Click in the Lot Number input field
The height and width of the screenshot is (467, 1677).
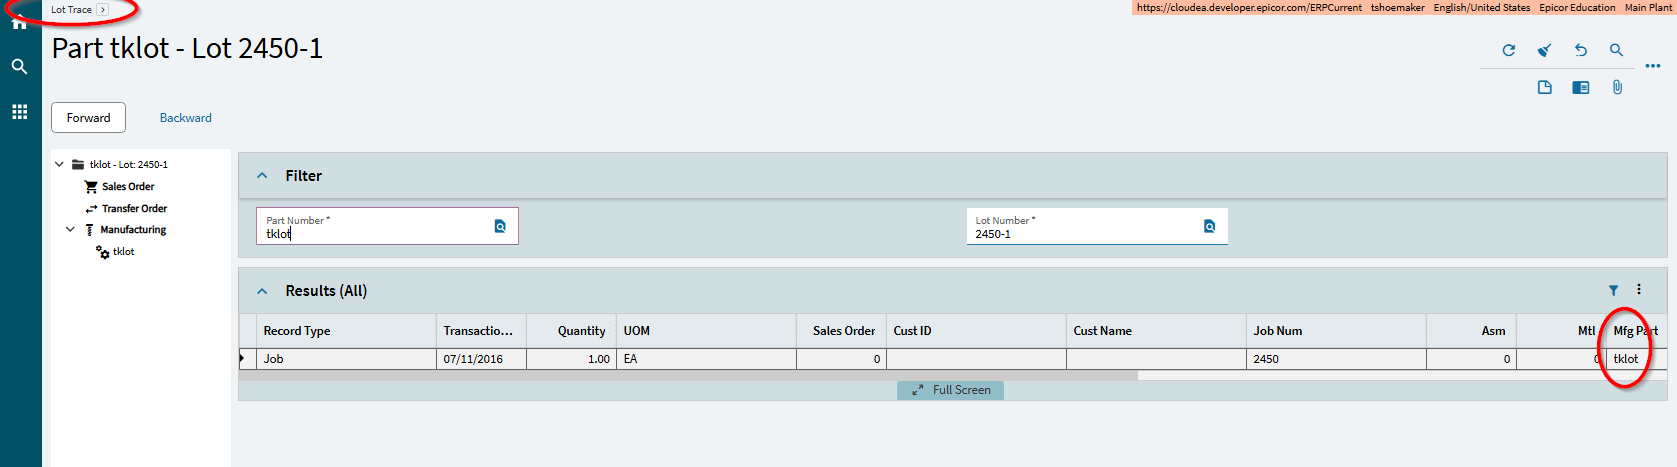click(1085, 234)
